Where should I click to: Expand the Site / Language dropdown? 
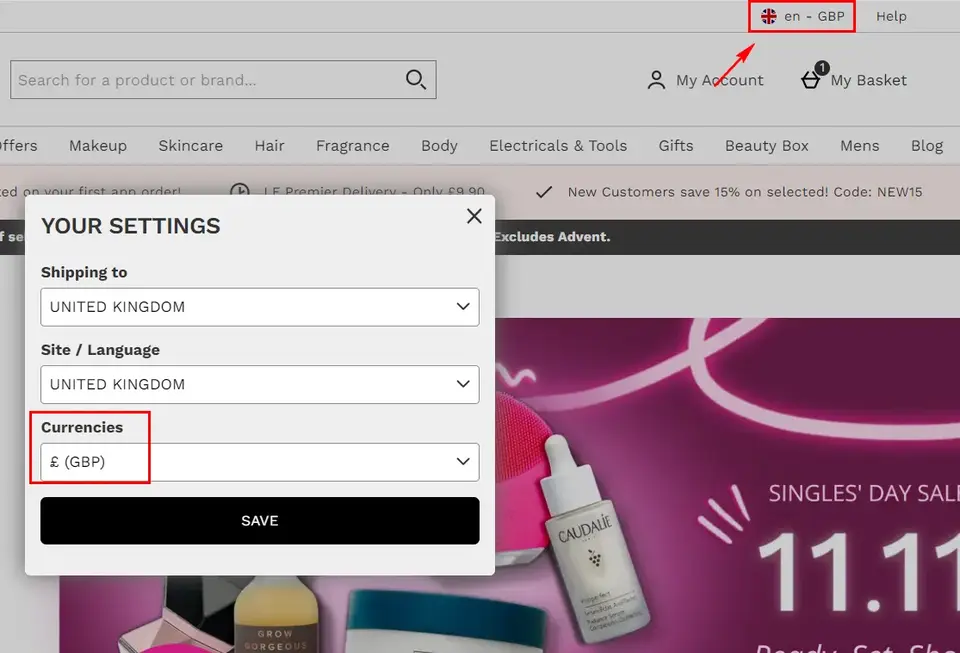coord(260,384)
